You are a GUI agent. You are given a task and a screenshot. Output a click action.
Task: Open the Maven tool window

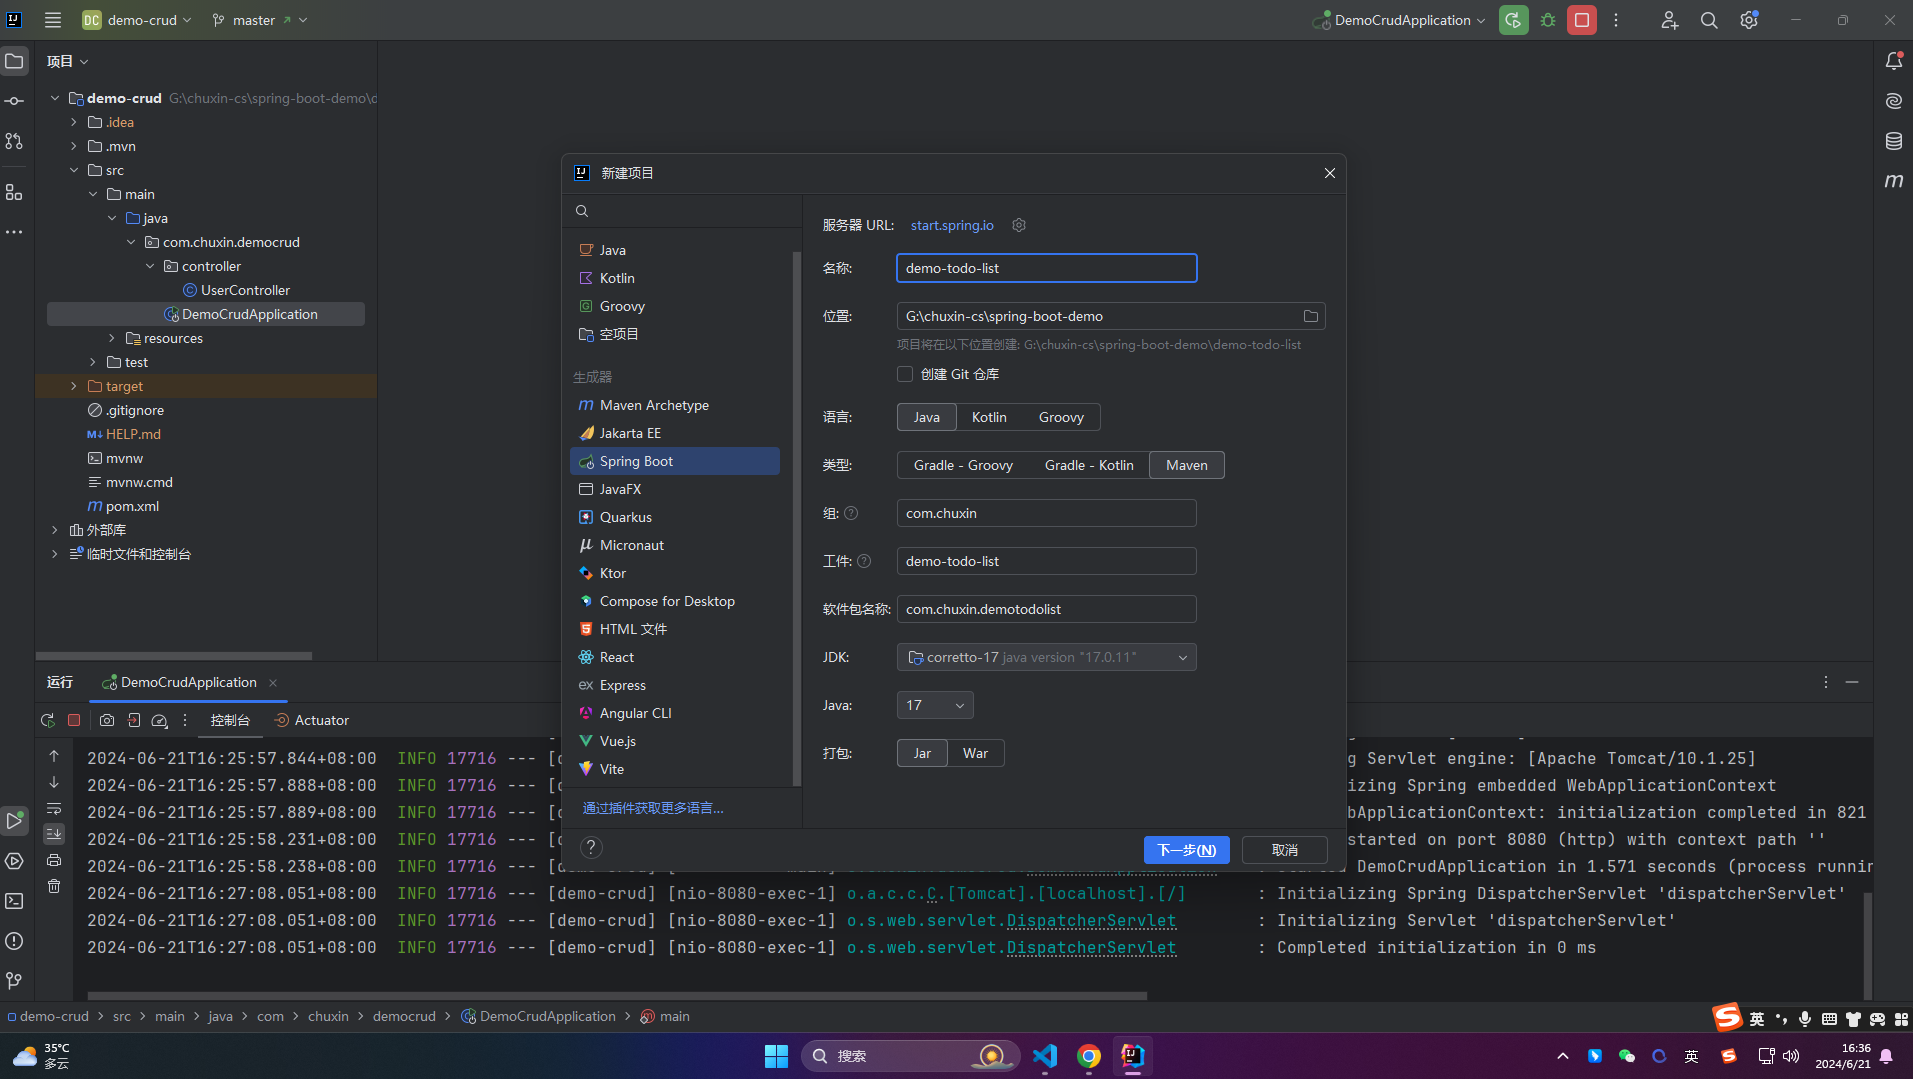[x=1894, y=181]
